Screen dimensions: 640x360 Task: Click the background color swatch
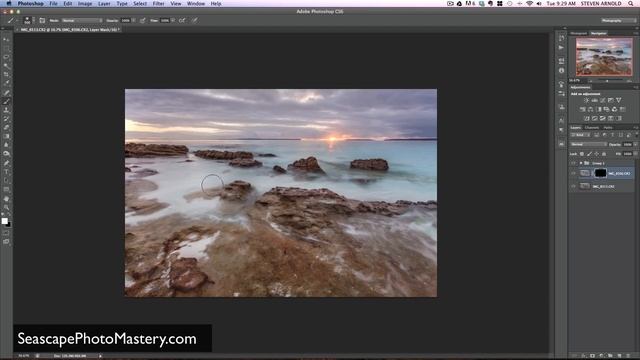[9, 224]
